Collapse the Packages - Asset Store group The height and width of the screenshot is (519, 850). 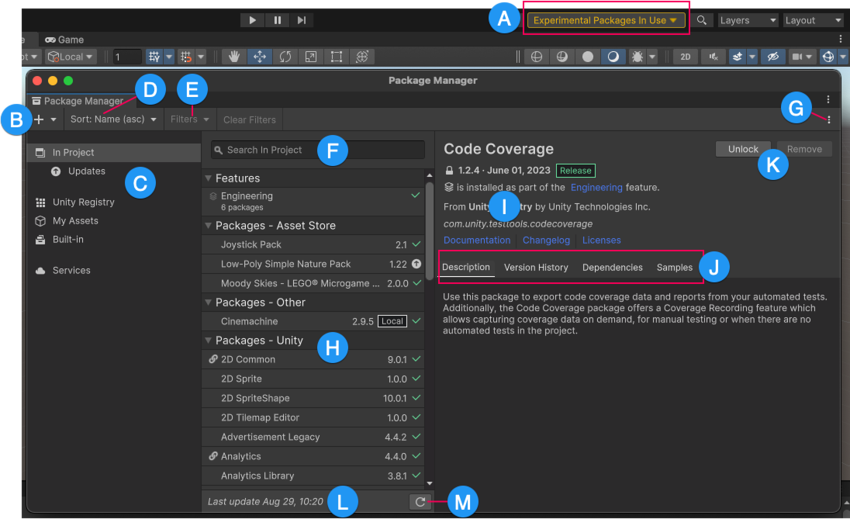pyautogui.click(x=209, y=226)
